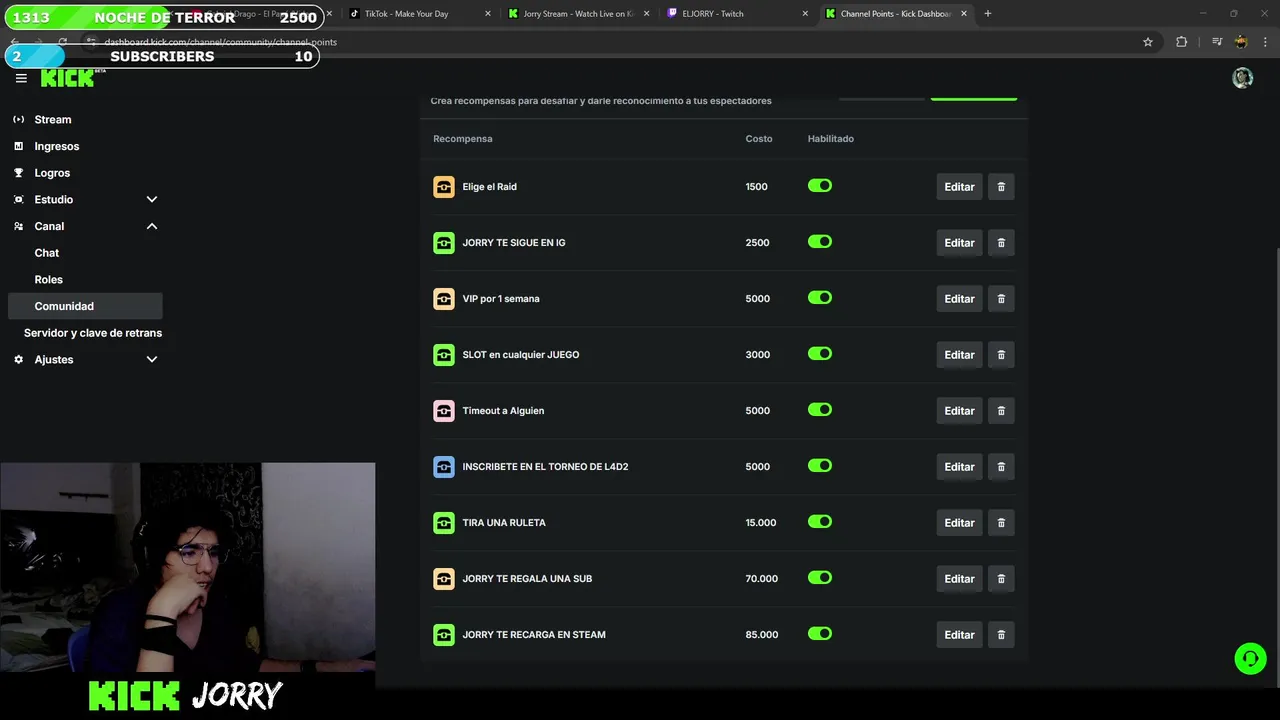Bookmark this page with the star icon
Image resolution: width=1280 pixels, height=720 pixels.
tap(1148, 42)
